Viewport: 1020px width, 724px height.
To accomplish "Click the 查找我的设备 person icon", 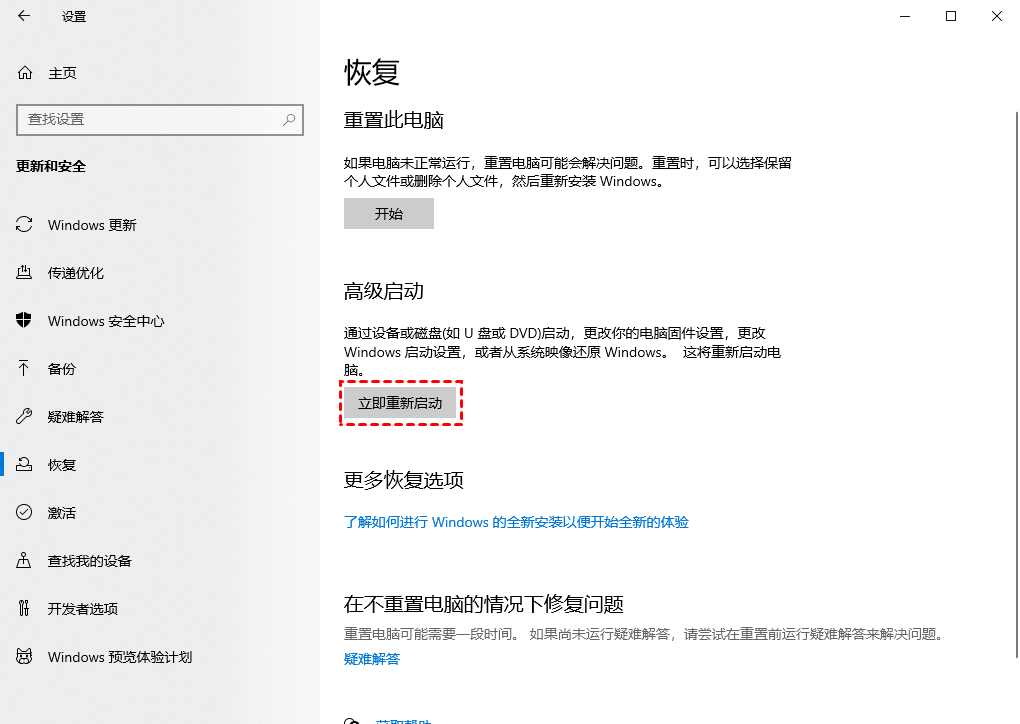I will (24, 560).
